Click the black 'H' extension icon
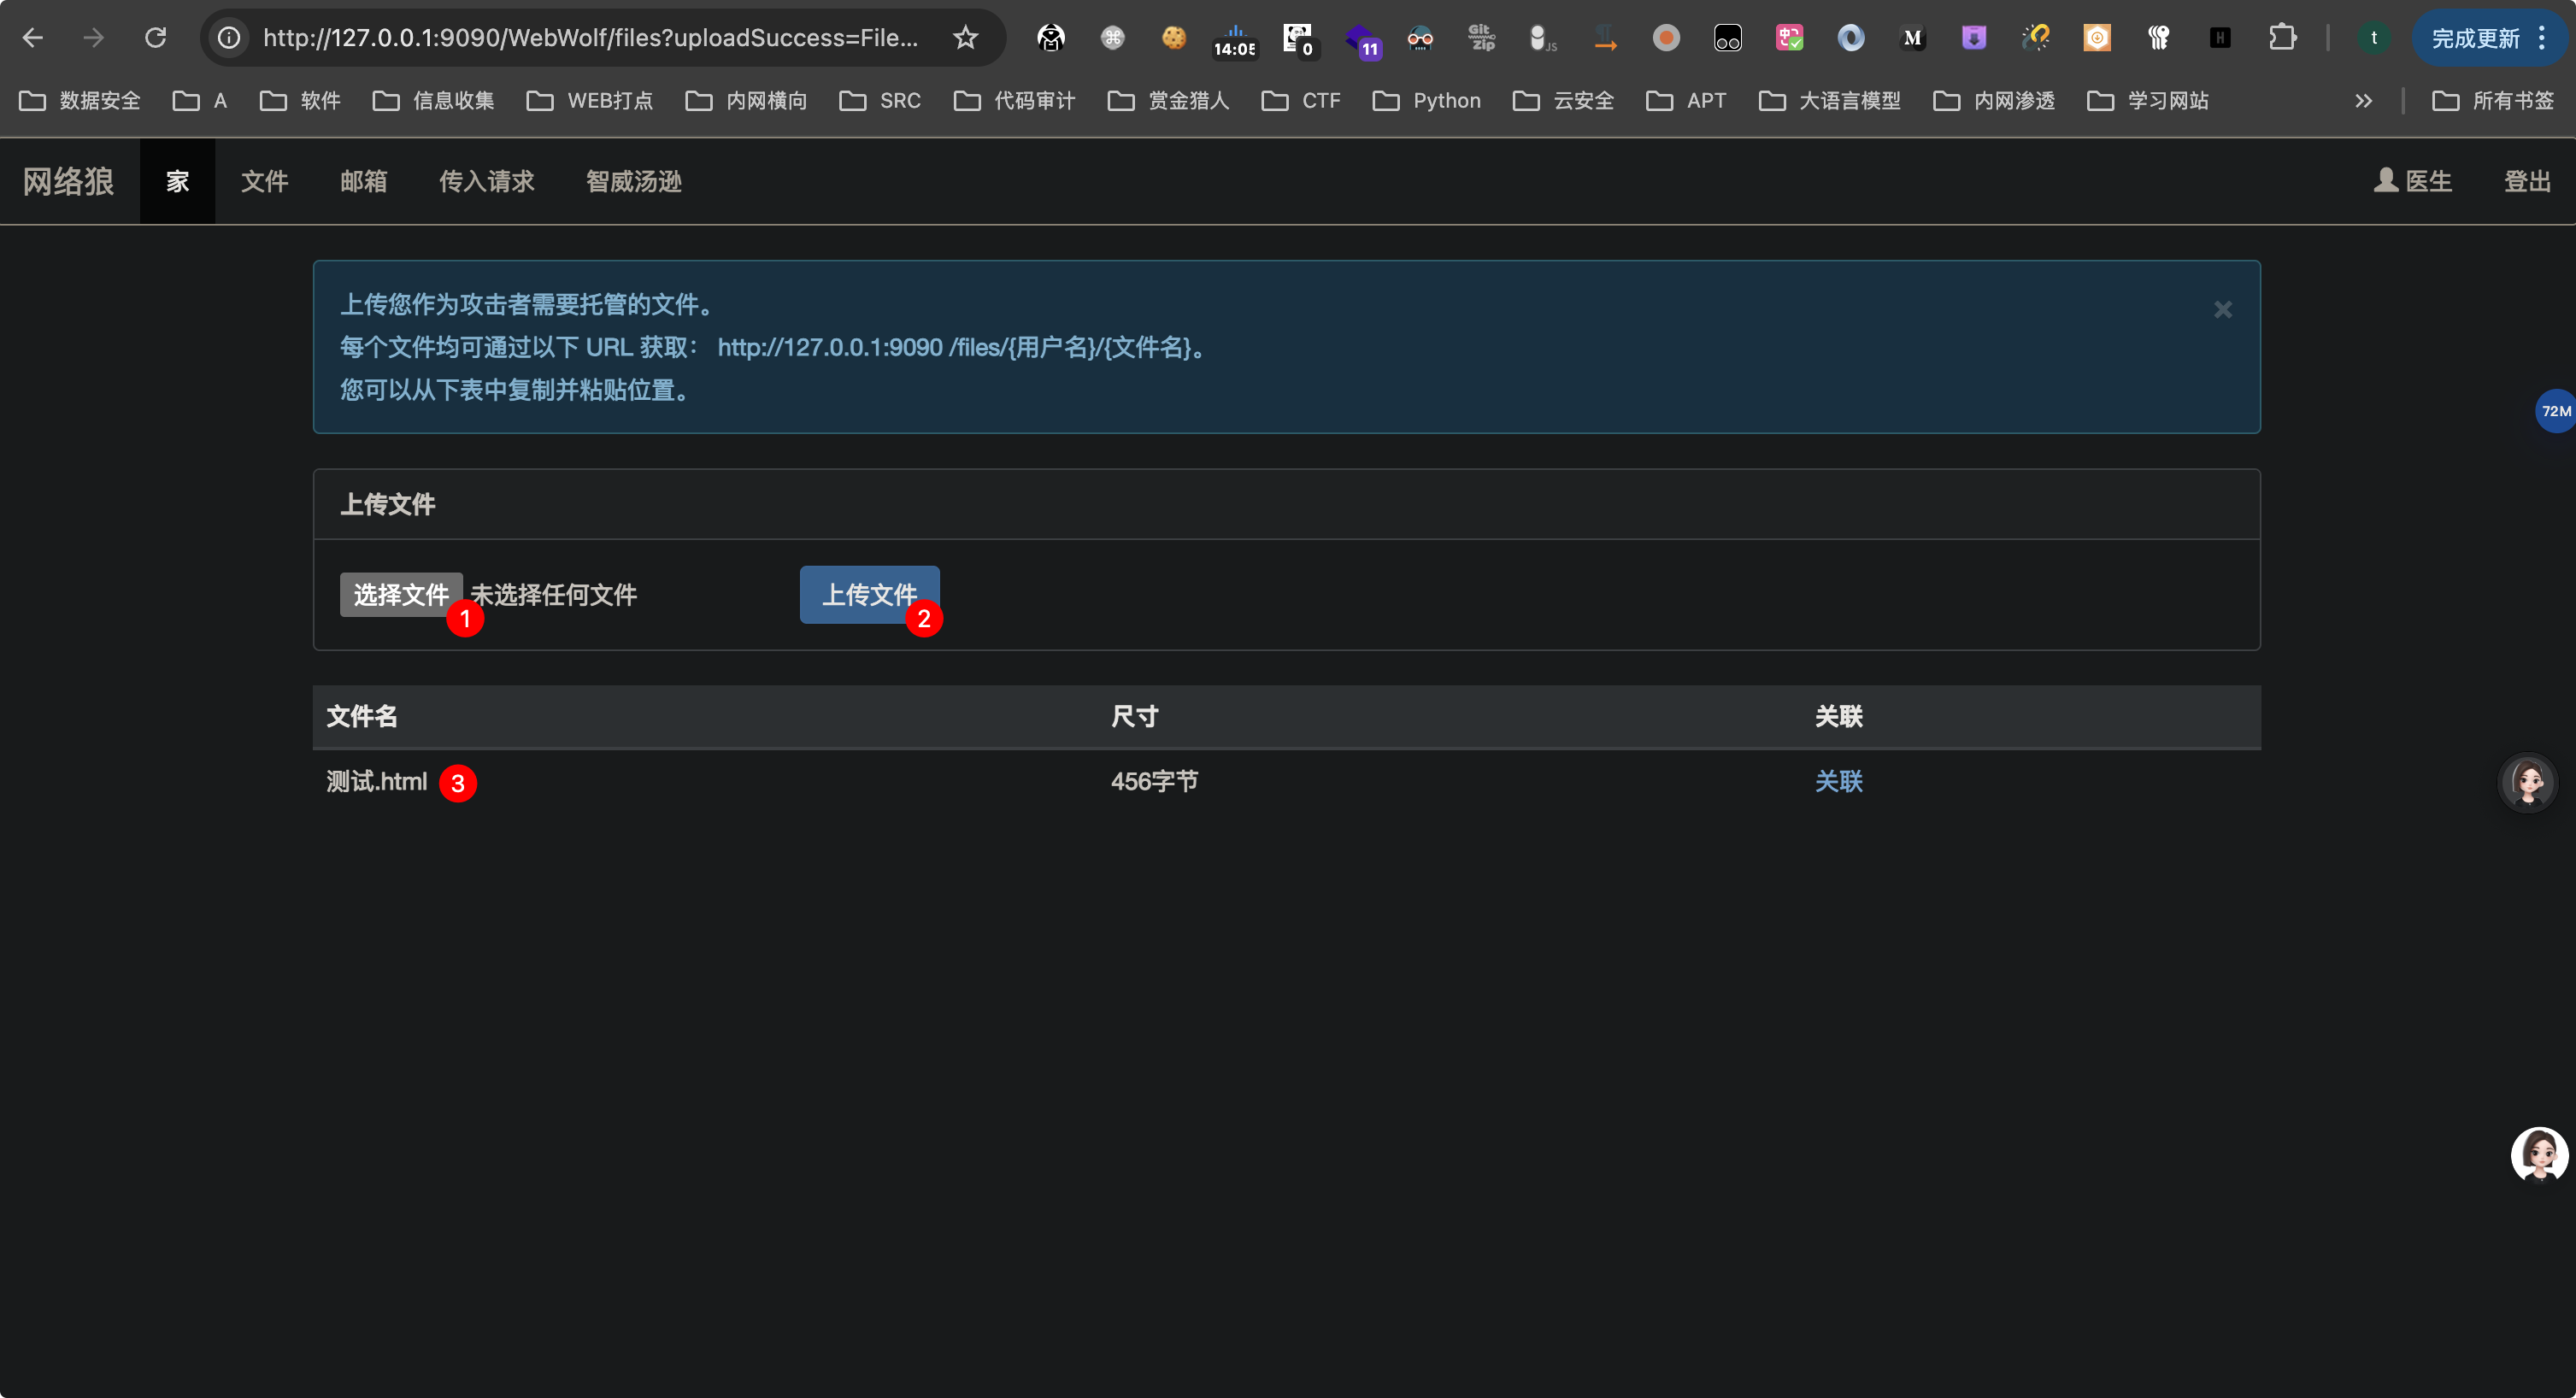This screenshot has width=2576, height=1398. (2220, 38)
